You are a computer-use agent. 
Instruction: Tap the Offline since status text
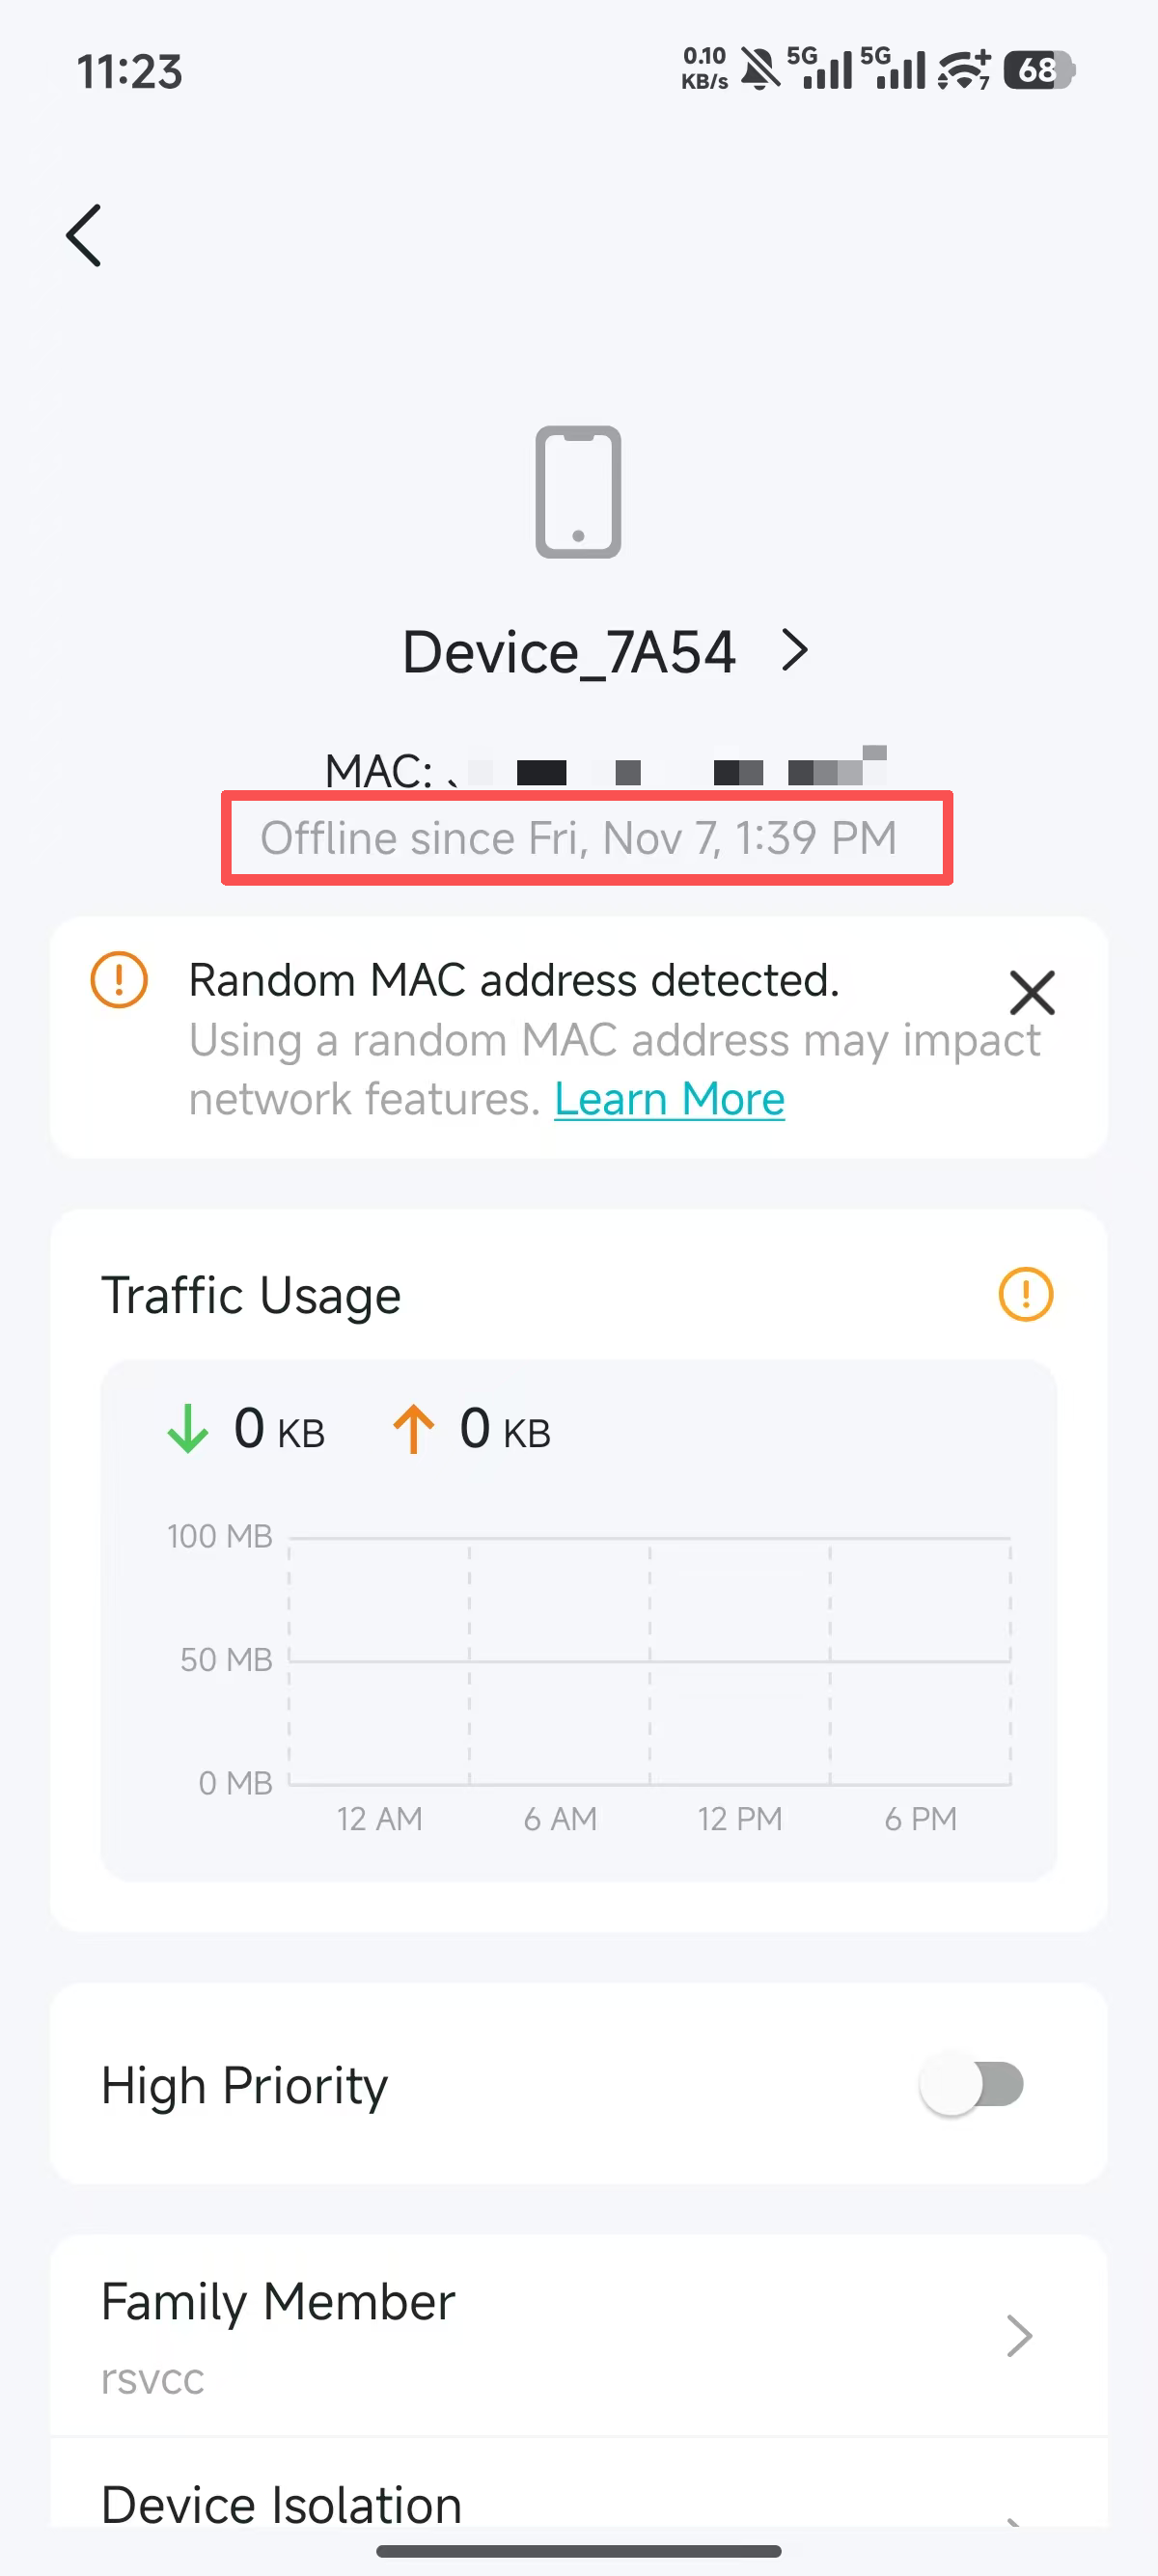coord(579,838)
